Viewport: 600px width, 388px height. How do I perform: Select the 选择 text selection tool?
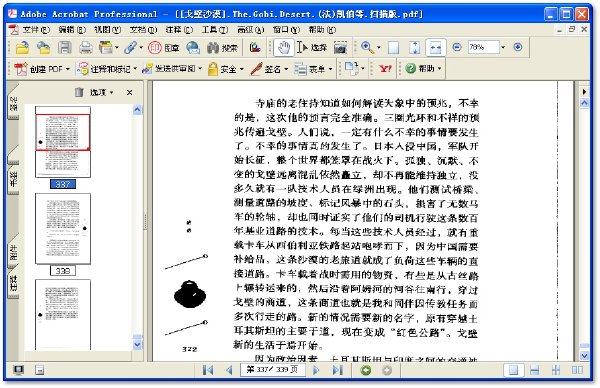311,47
